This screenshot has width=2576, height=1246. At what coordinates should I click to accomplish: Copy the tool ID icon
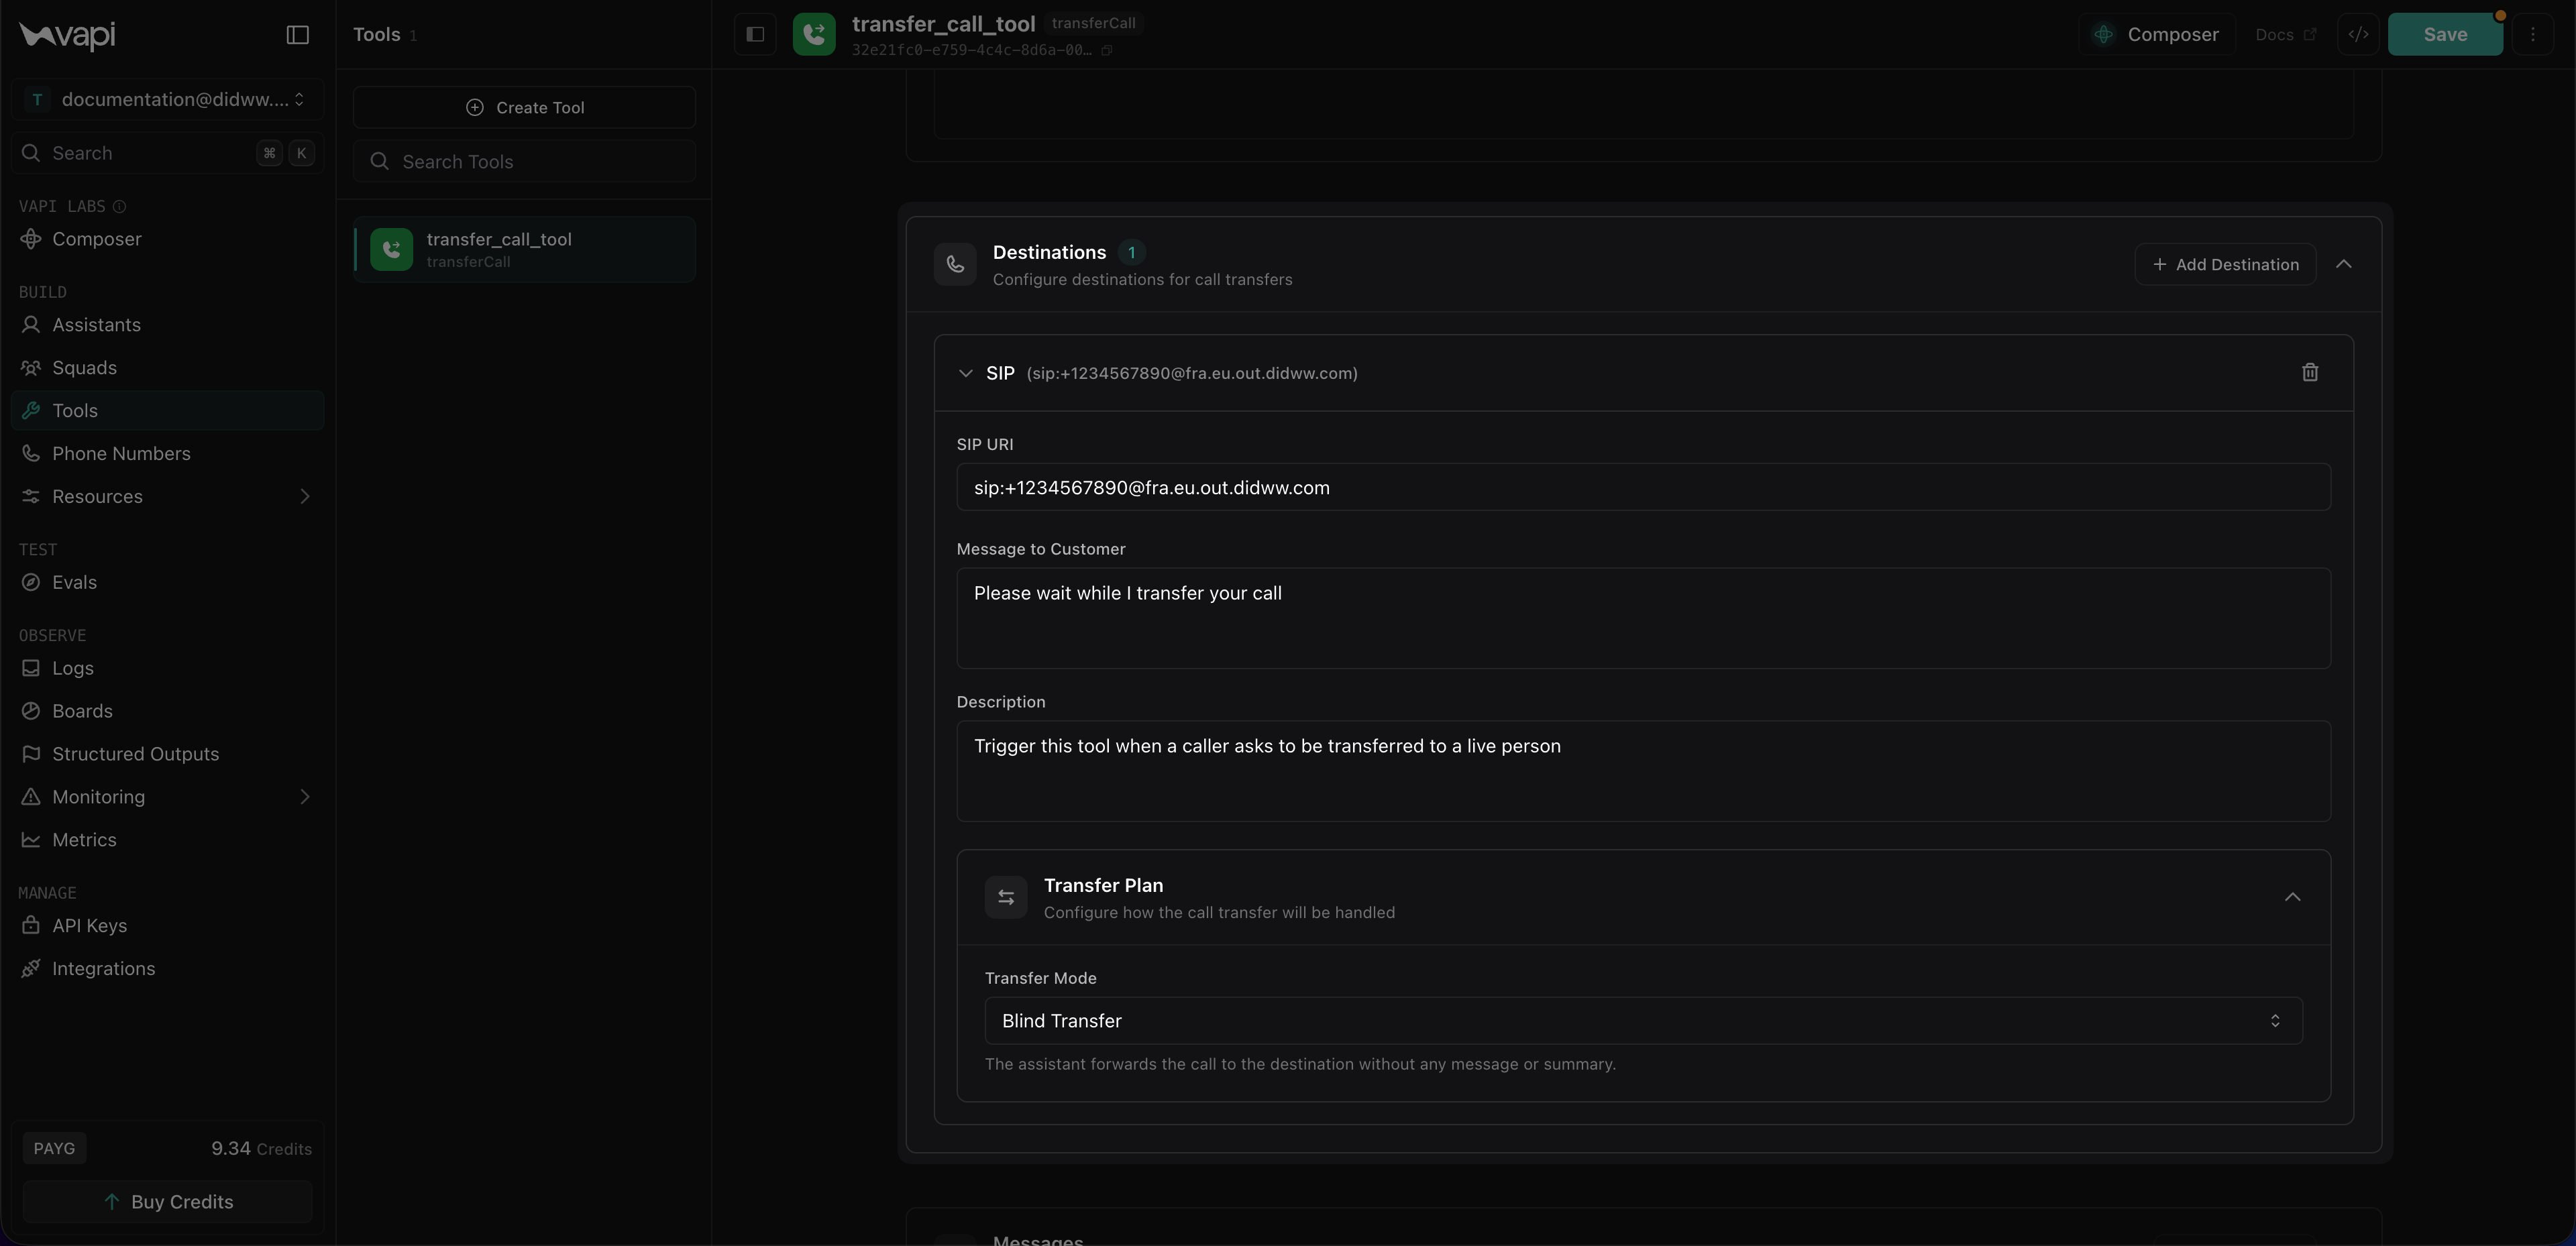coord(1107,50)
